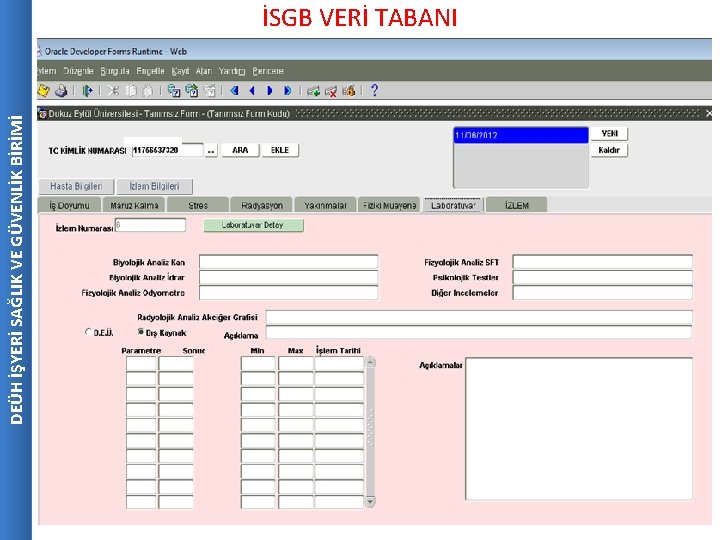The height and width of the screenshot is (540, 720).
Task: Open the Kayıt menu
Action: 180,71
